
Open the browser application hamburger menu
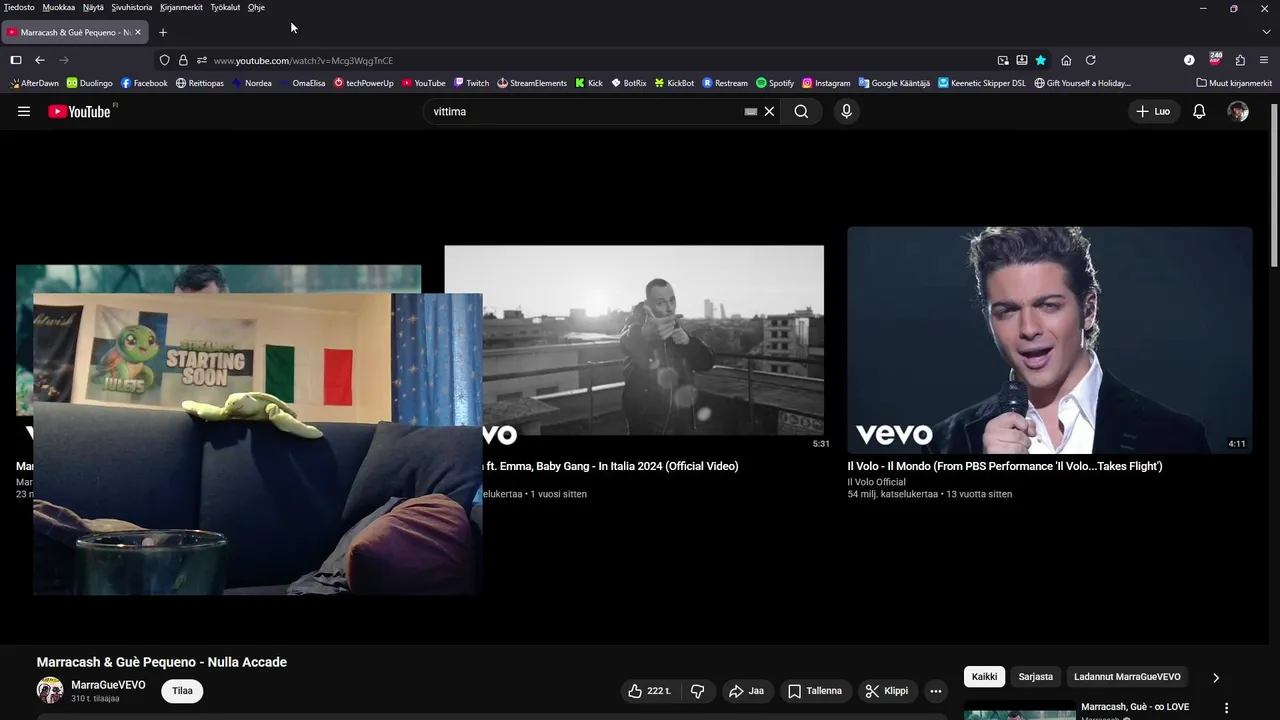click(1264, 60)
